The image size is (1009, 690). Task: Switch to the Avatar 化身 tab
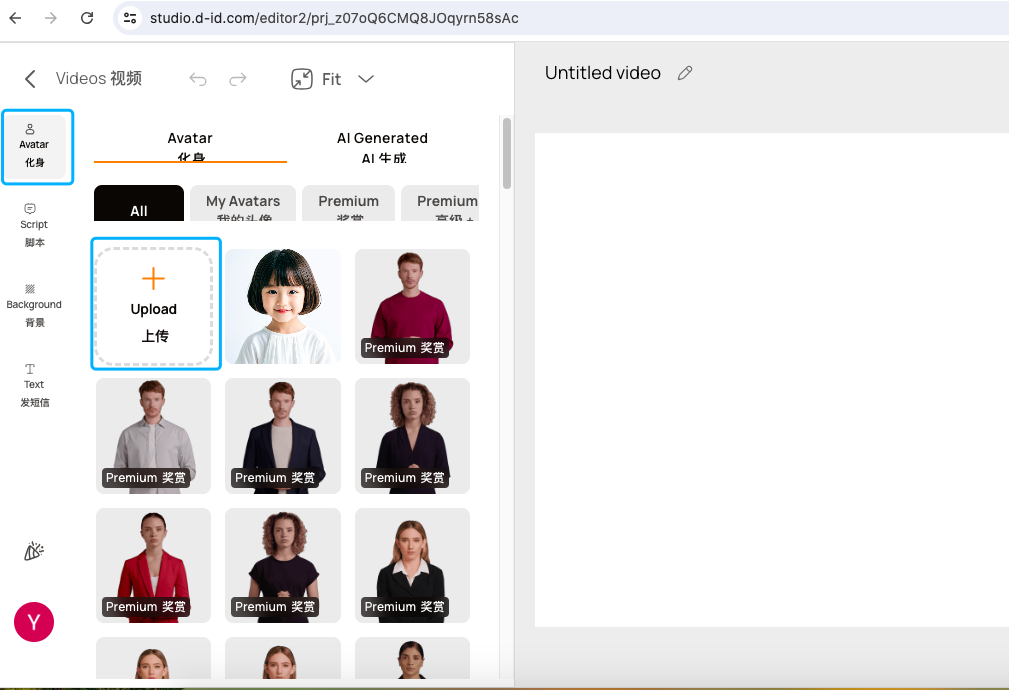click(x=190, y=146)
